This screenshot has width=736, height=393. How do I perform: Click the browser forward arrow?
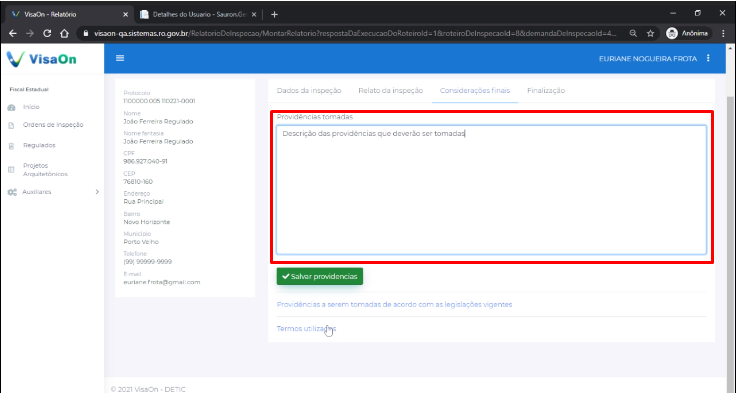coord(30,33)
